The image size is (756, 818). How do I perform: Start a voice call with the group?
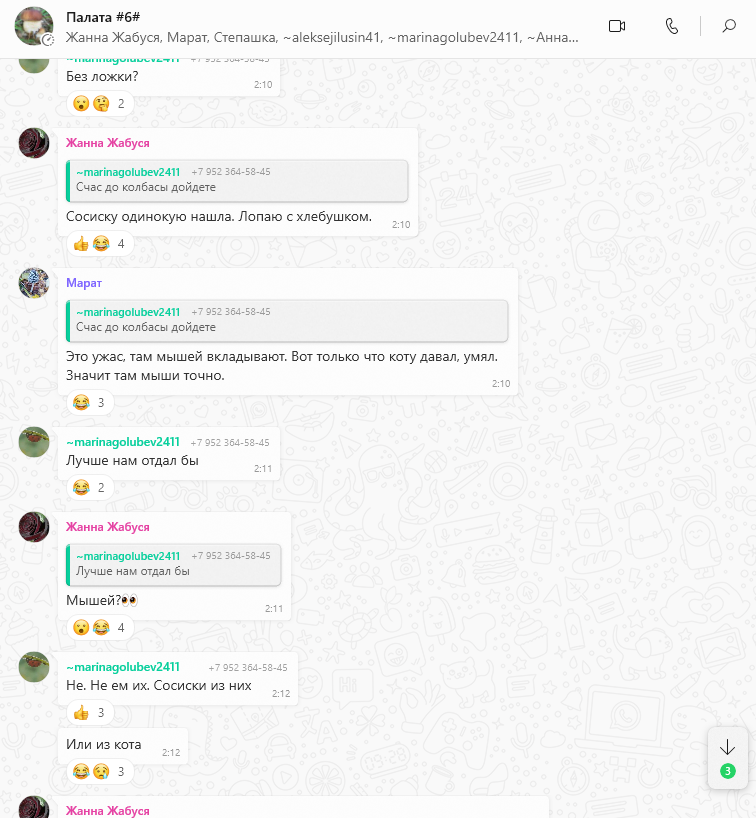coord(672,26)
